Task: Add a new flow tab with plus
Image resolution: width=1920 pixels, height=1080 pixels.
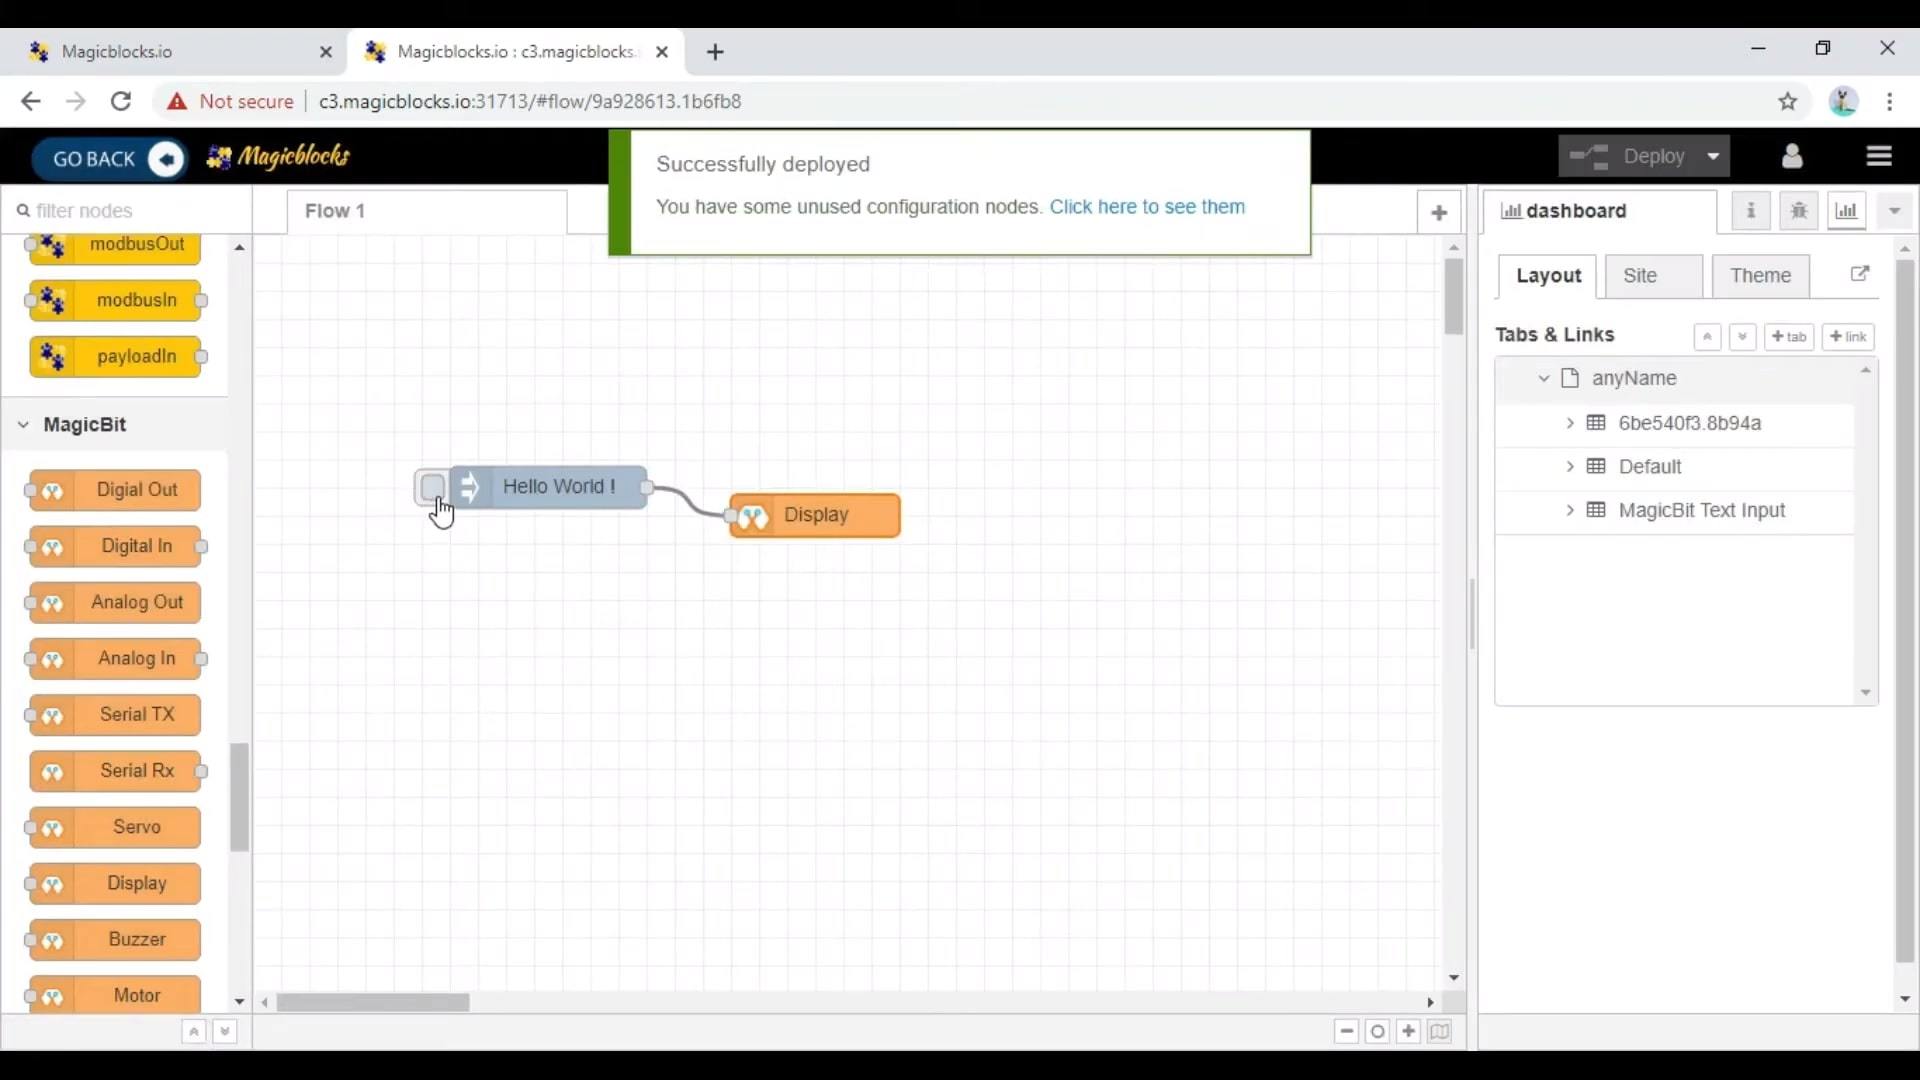Action: tap(1439, 212)
